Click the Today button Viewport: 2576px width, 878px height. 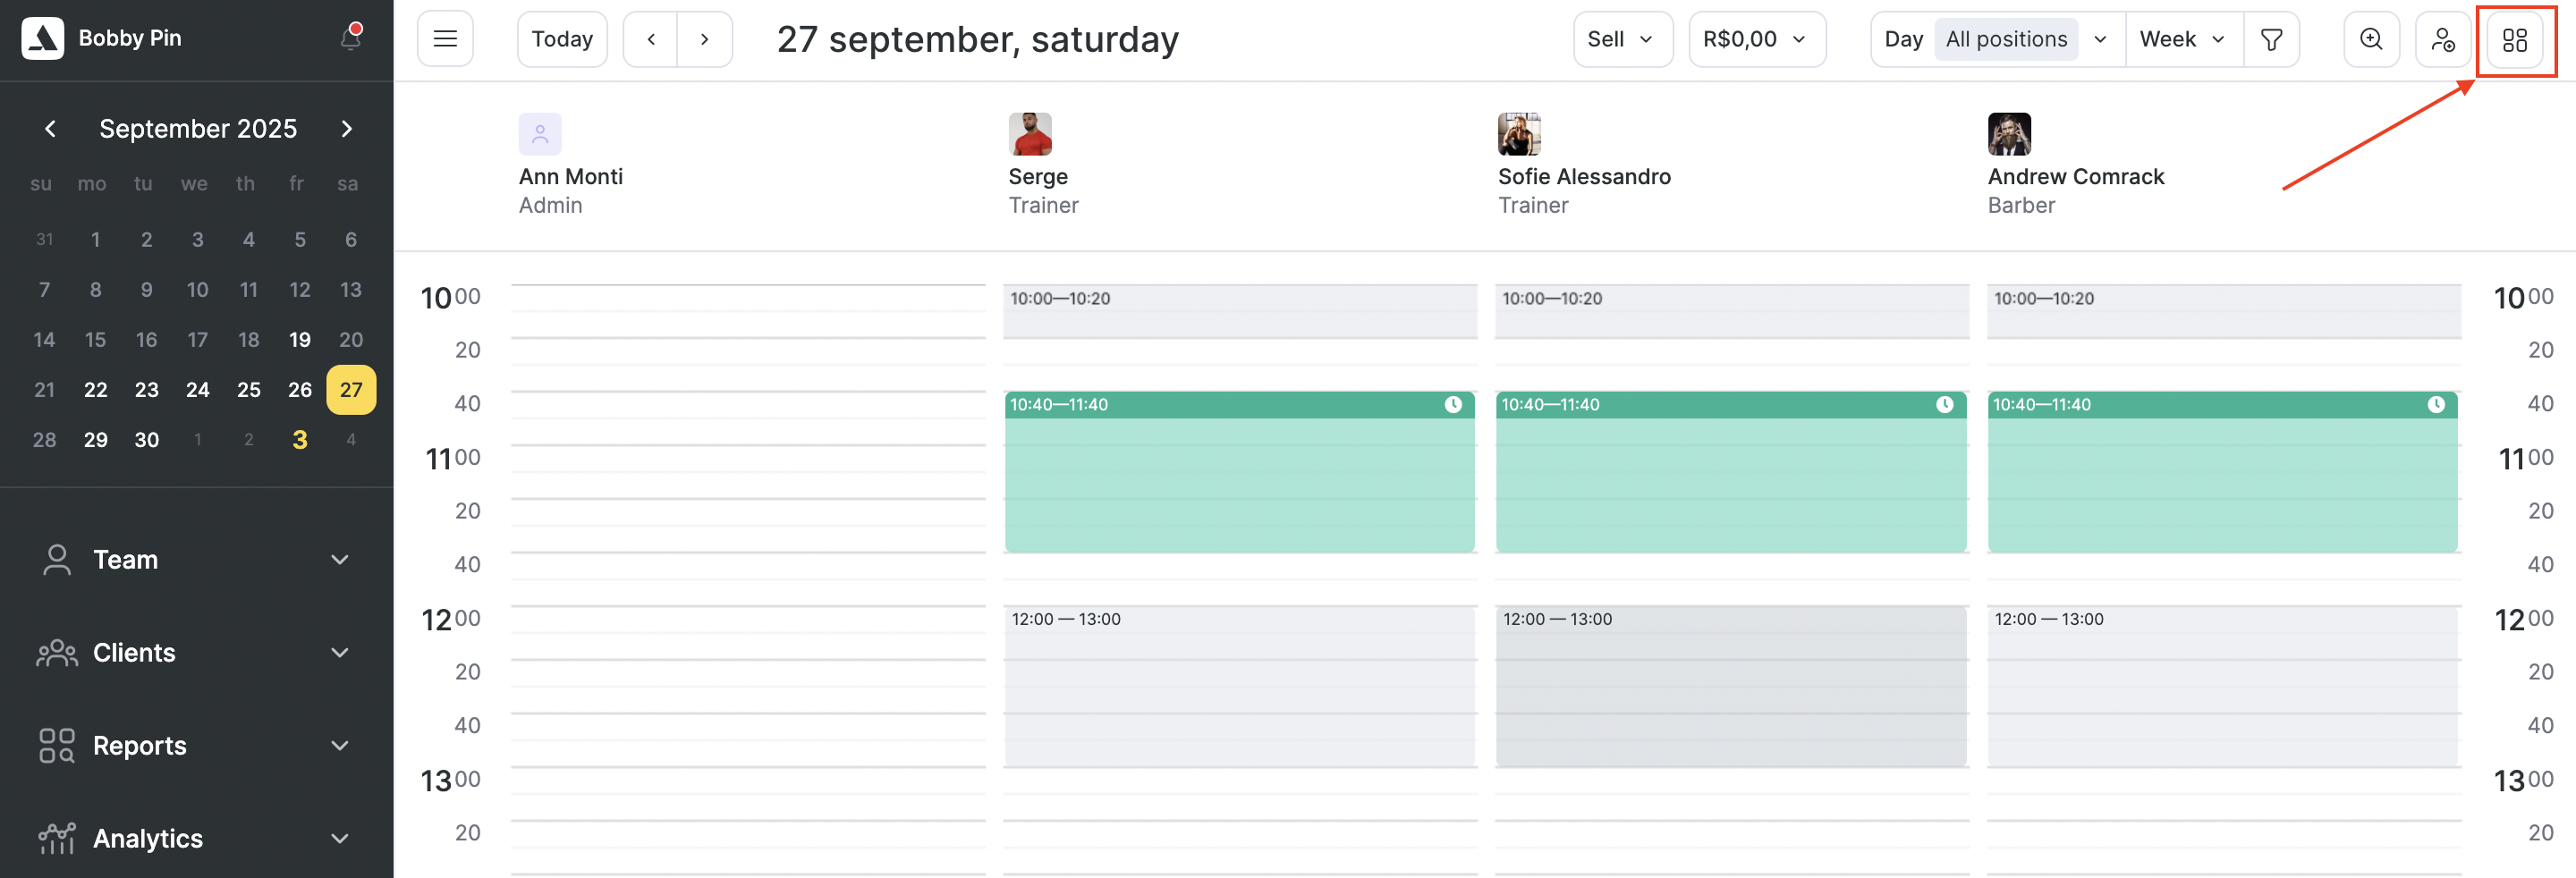coord(562,39)
